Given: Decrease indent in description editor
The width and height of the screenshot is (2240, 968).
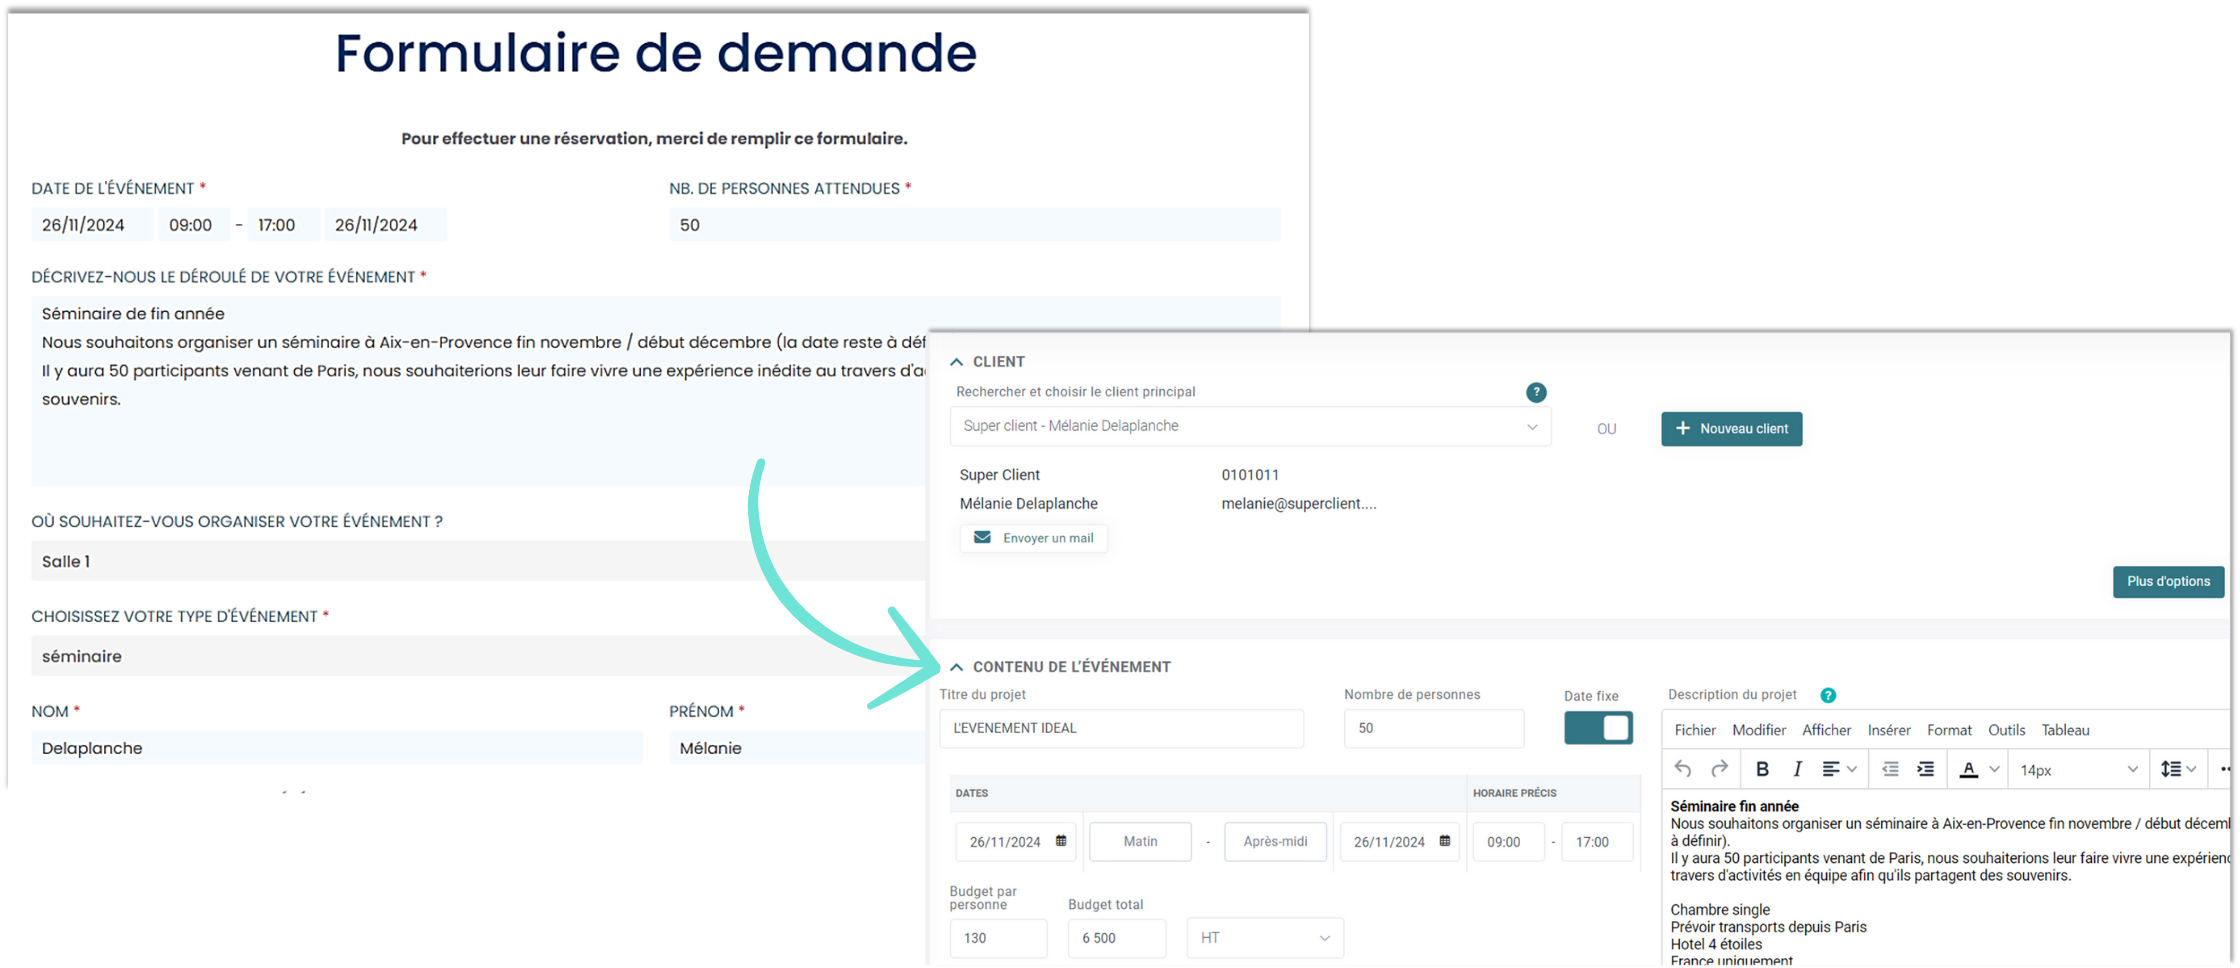Looking at the screenshot, I should (x=1890, y=769).
